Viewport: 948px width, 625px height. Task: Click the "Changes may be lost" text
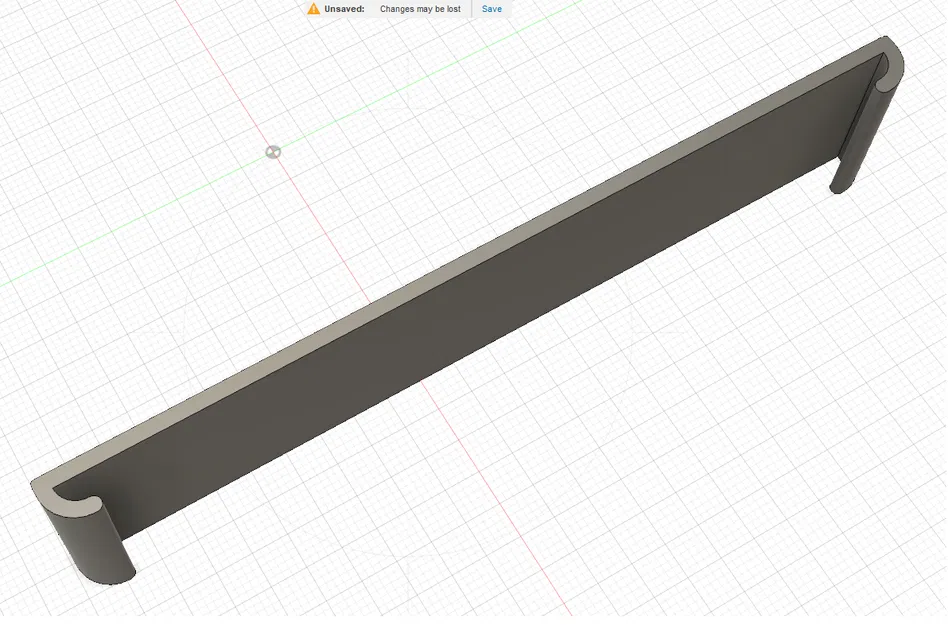(420, 9)
